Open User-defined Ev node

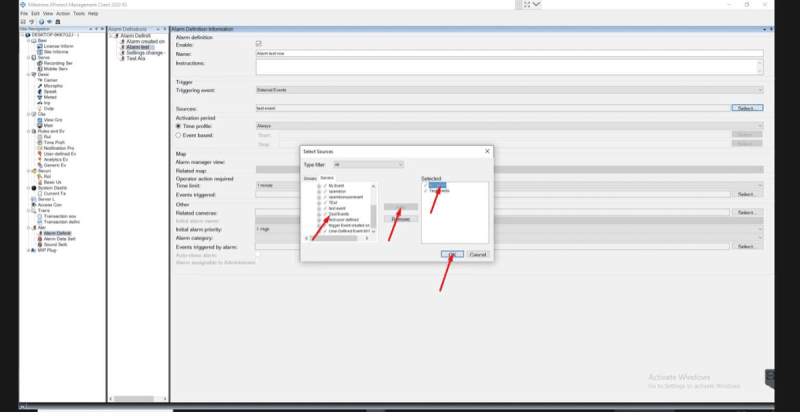point(60,153)
